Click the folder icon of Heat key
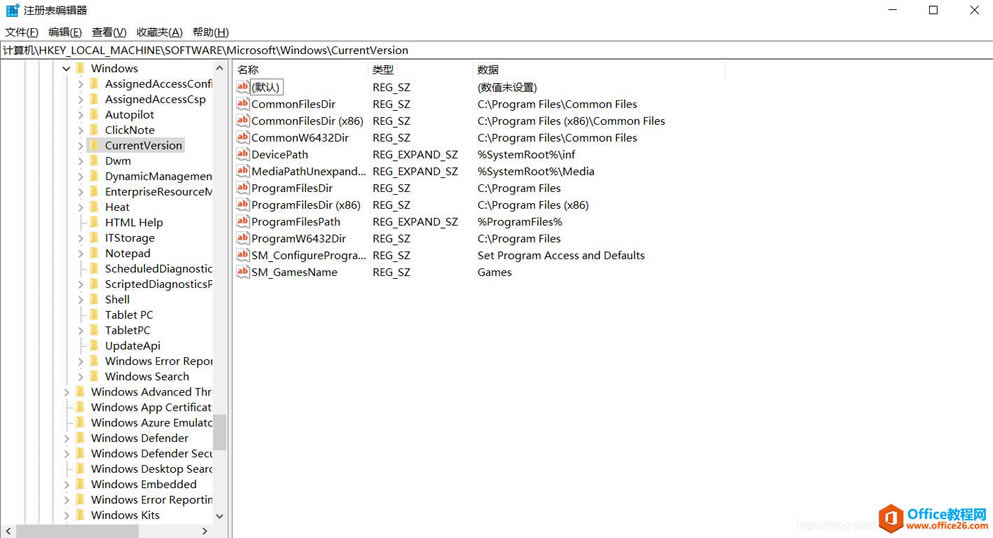The height and width of the screenshot is (538, 993). pos(94,207)
